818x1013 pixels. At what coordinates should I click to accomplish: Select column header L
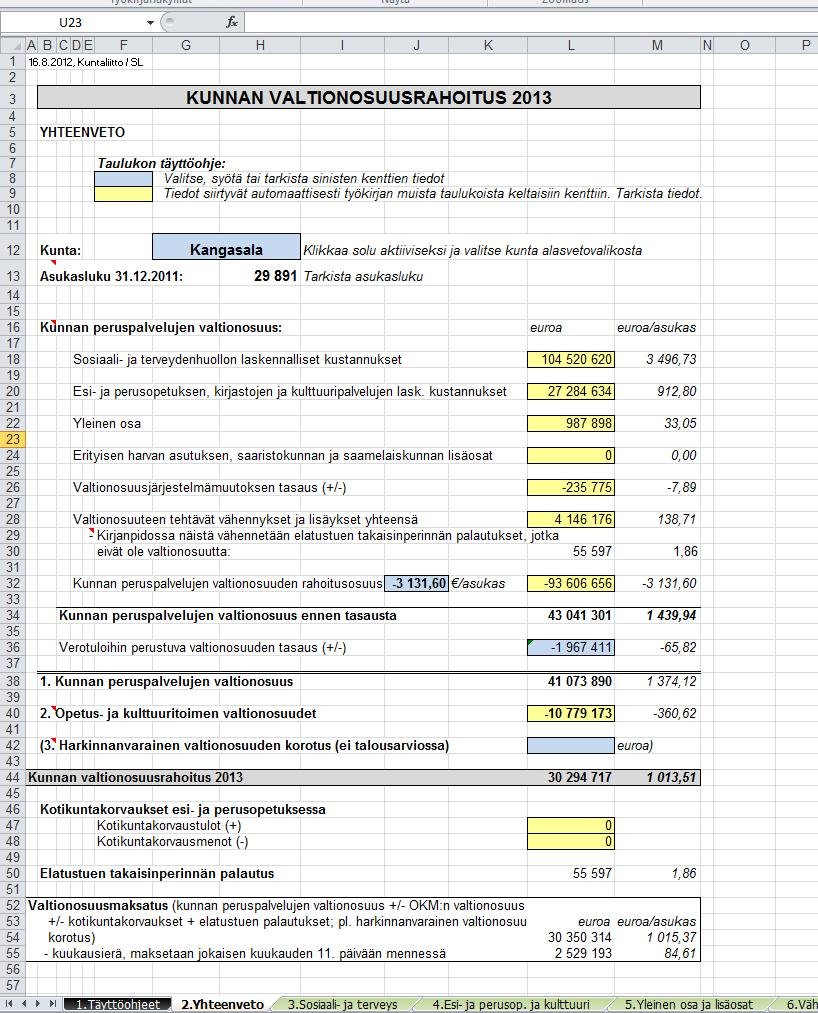(571, 45)
